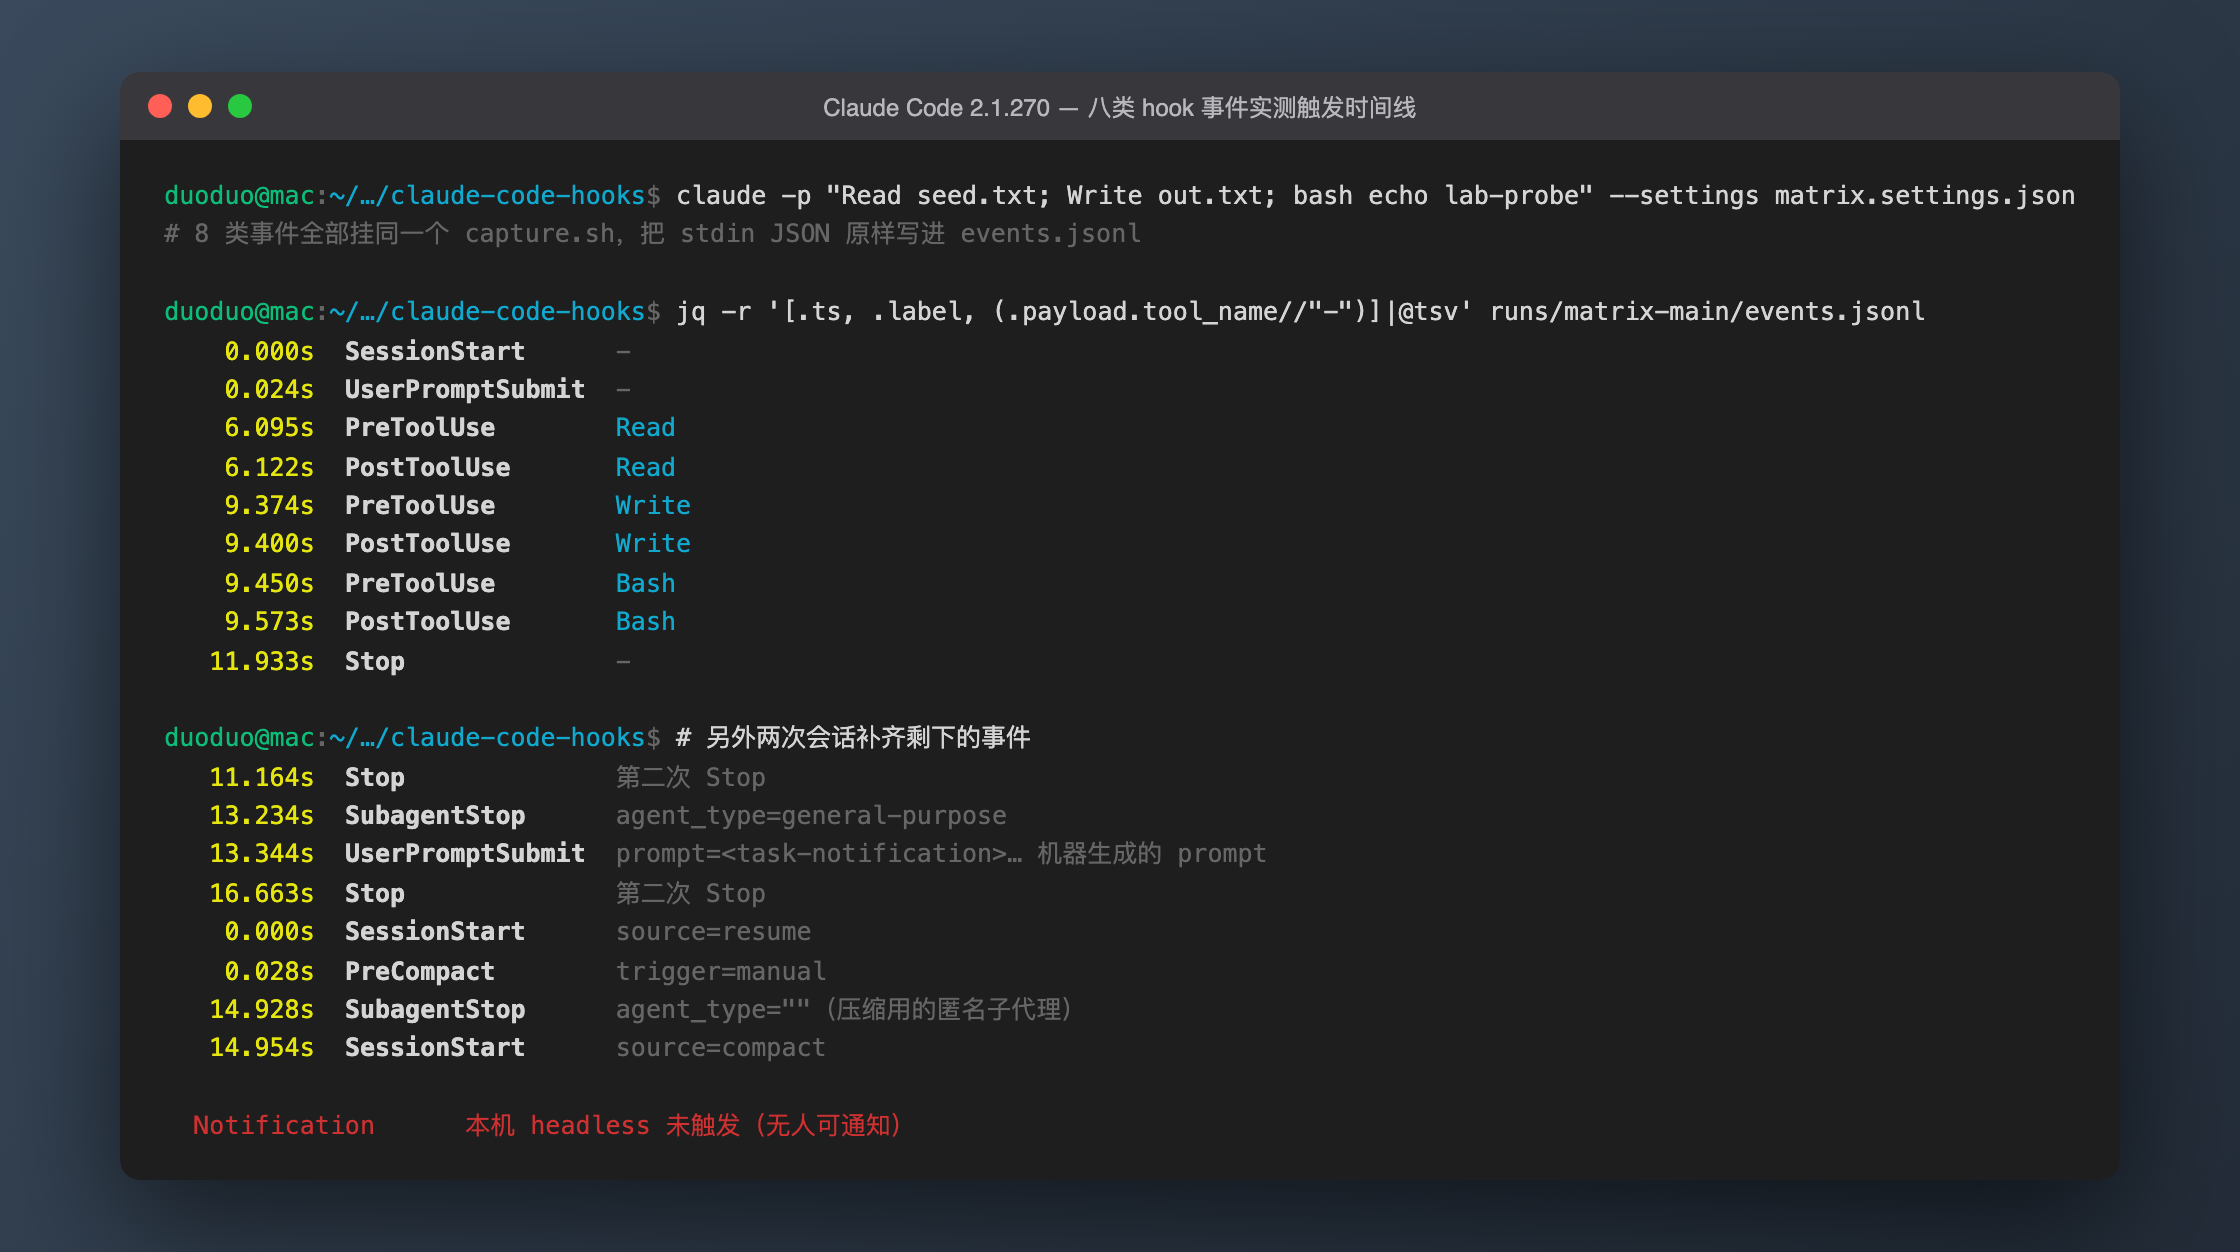Image resolution: width=2240 pixels, height=1252 pixels.
Task: Click 'agent_type=""' text
Action: (x=713, y=1009)
